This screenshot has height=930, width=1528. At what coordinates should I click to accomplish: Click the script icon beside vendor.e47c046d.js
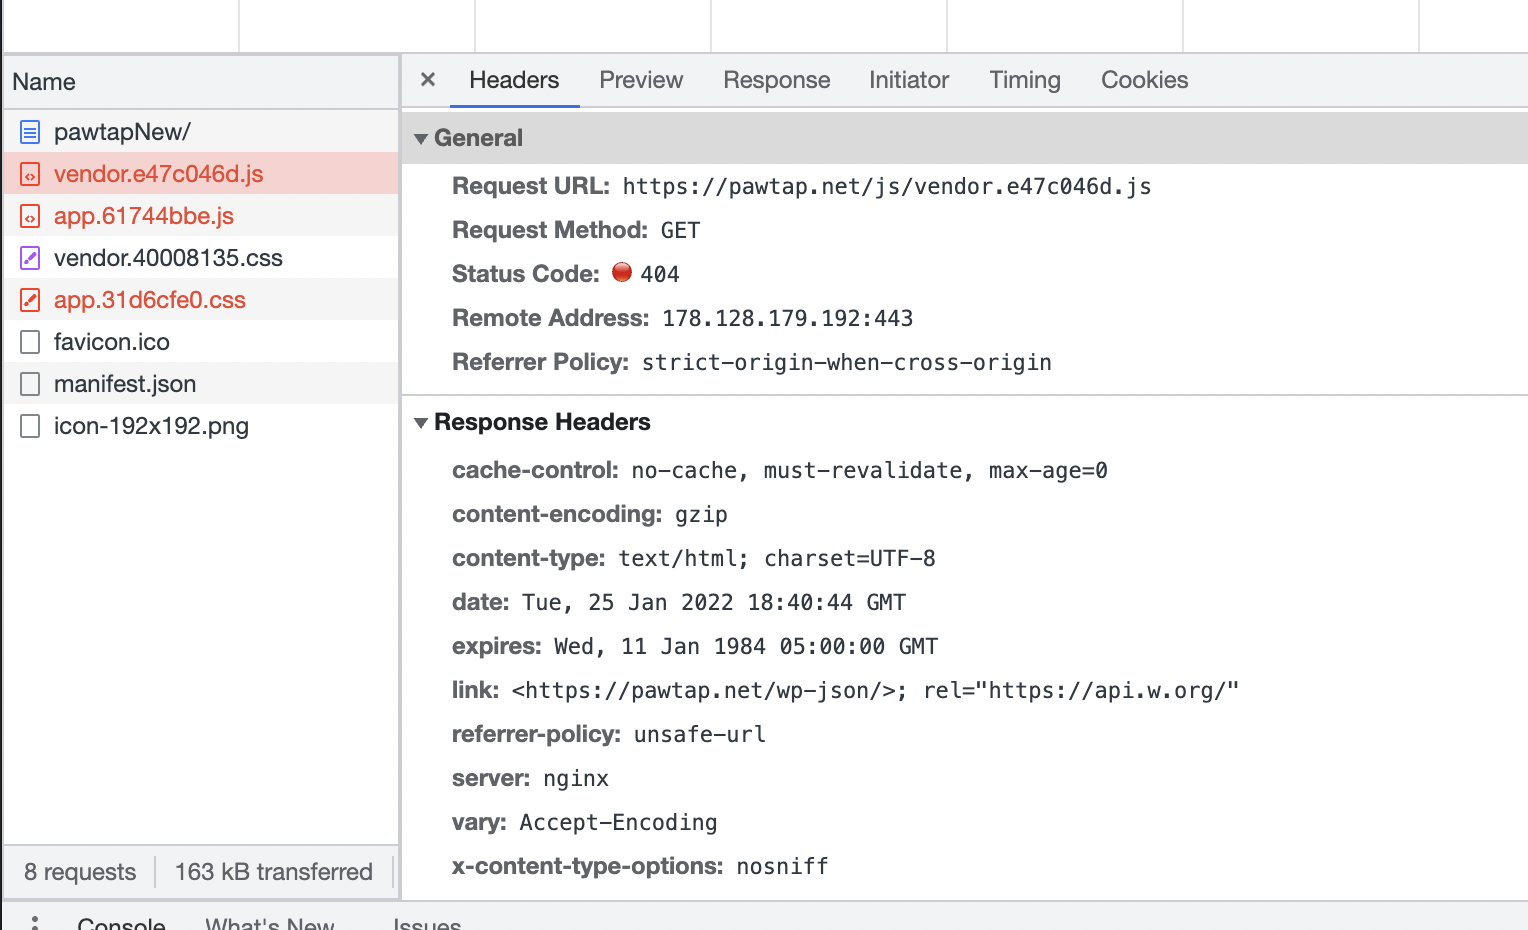[30, 174]
